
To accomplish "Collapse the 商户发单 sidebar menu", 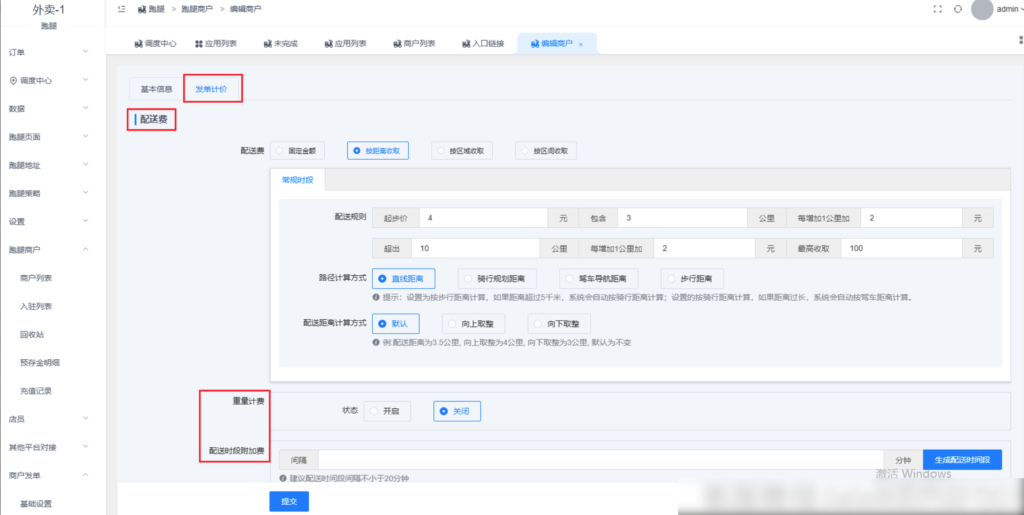I will click(x=52, y=475).
